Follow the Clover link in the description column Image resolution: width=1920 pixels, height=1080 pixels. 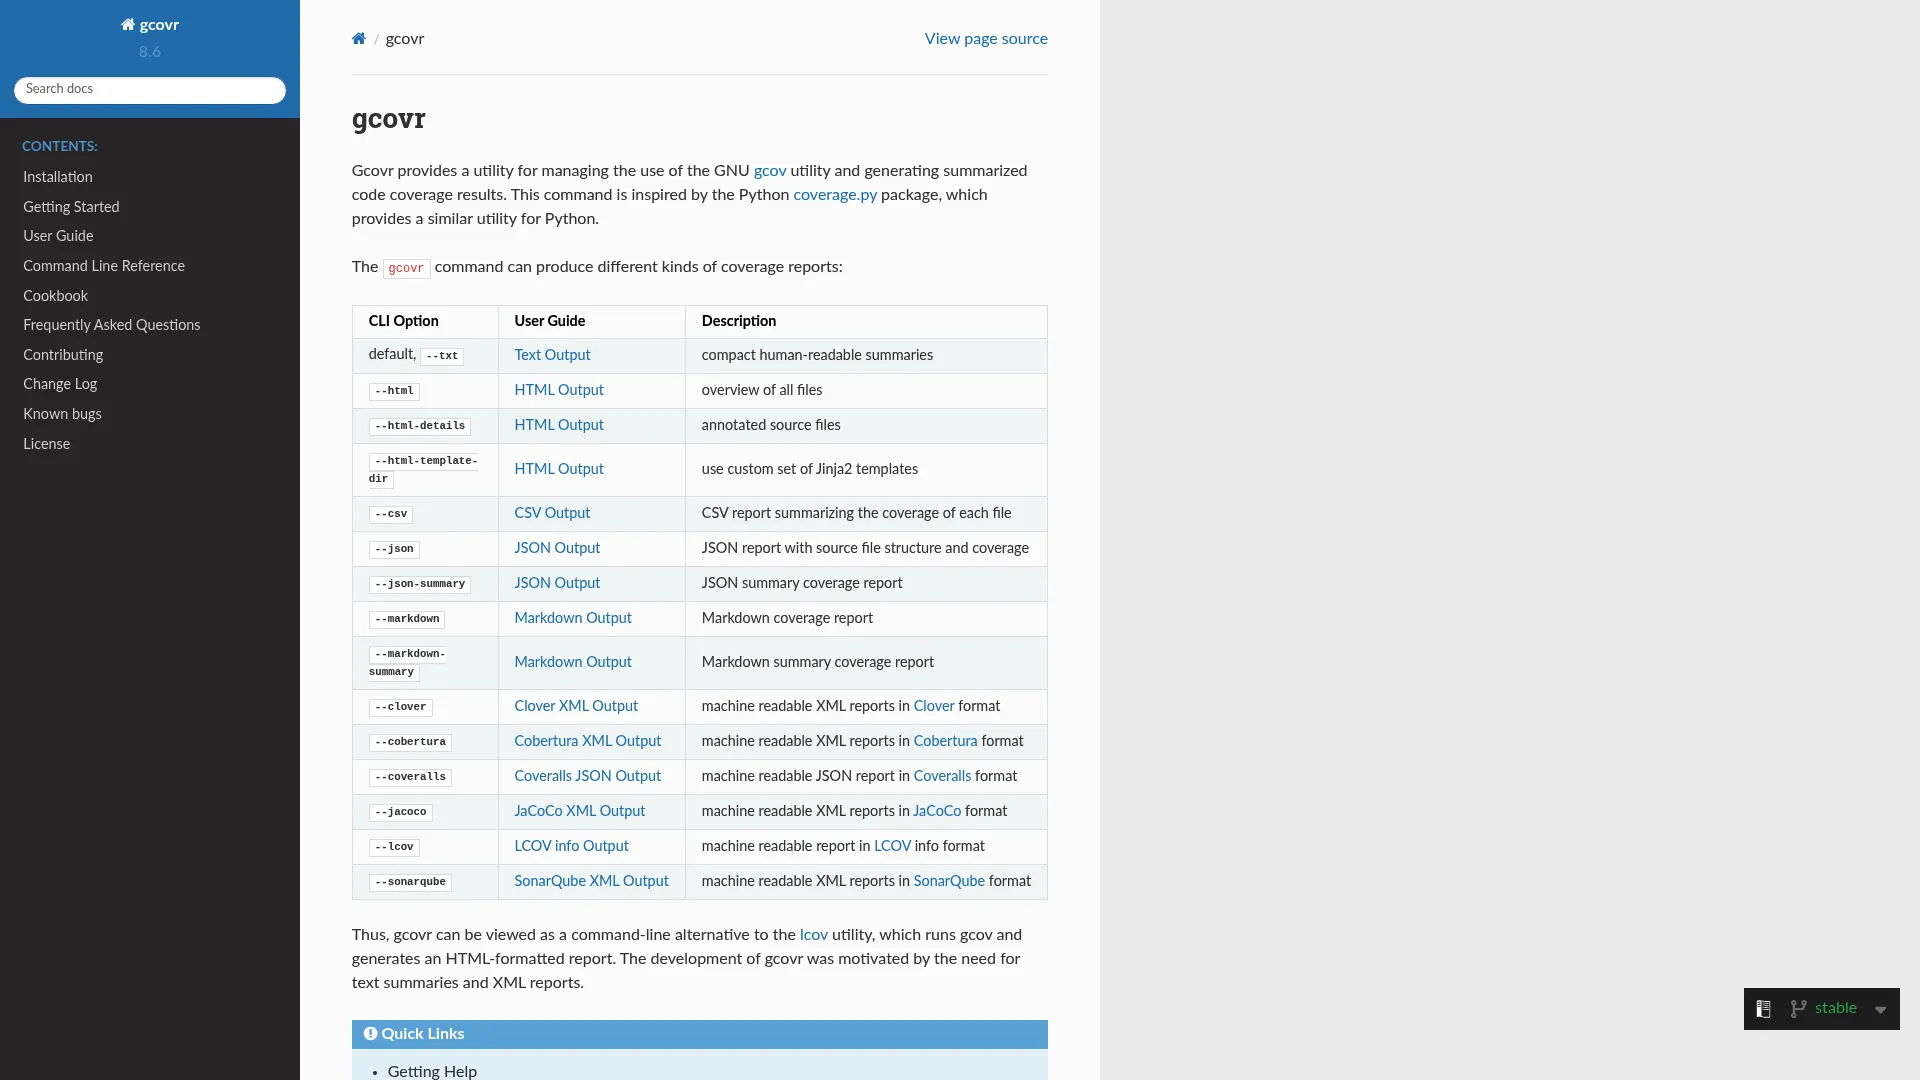(934, 706)
